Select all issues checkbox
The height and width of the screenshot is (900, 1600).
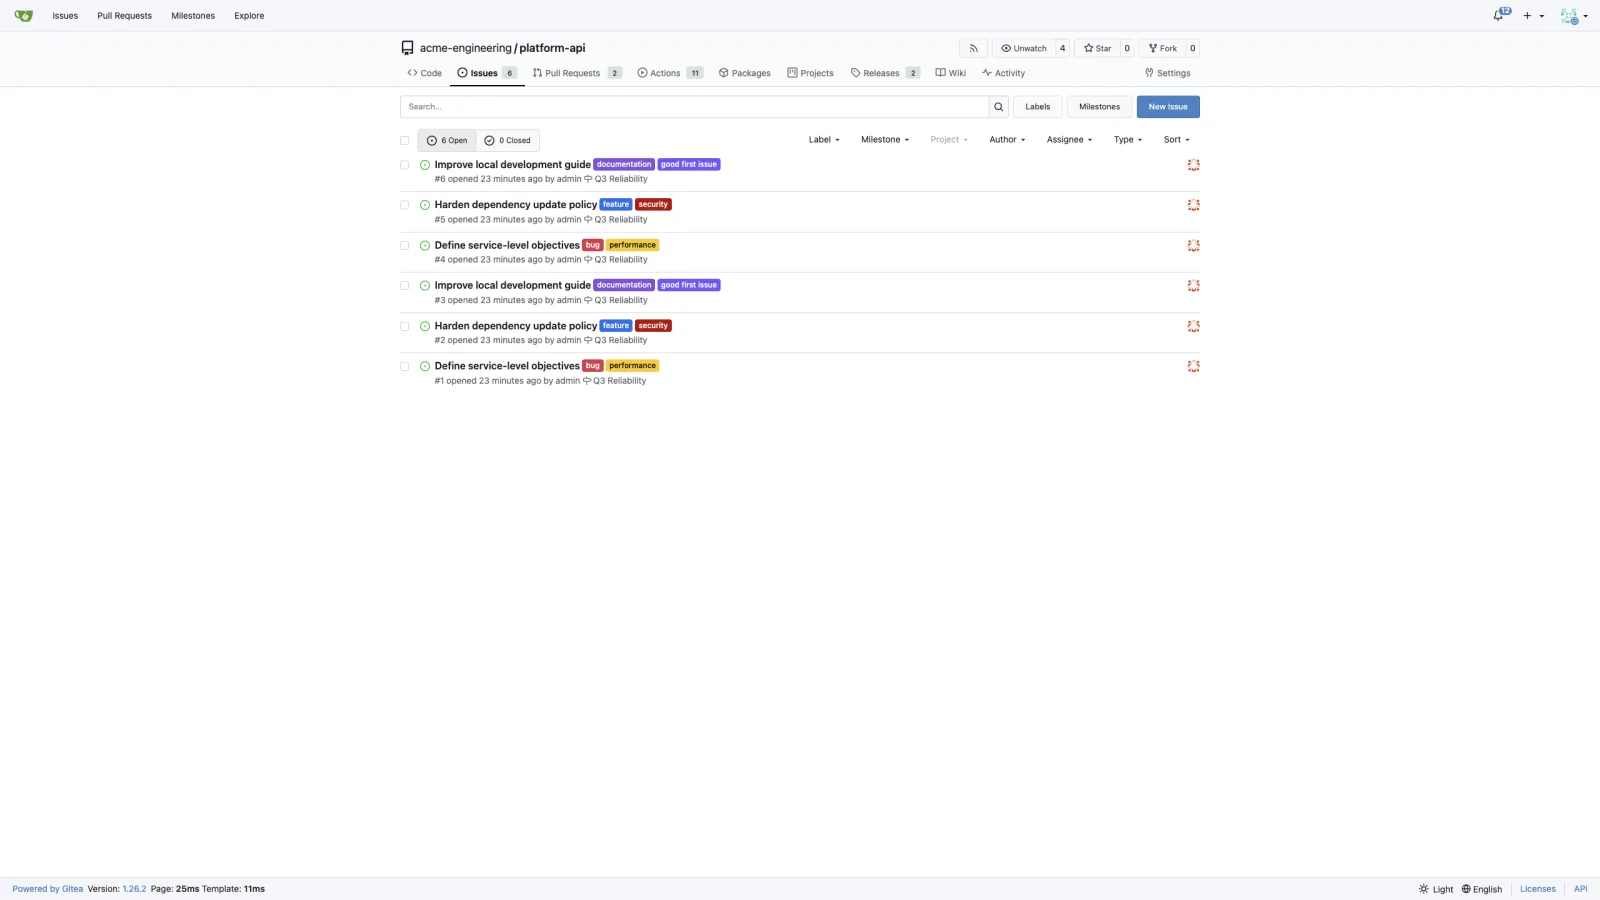pyautogui.click(x=404, y=141)
